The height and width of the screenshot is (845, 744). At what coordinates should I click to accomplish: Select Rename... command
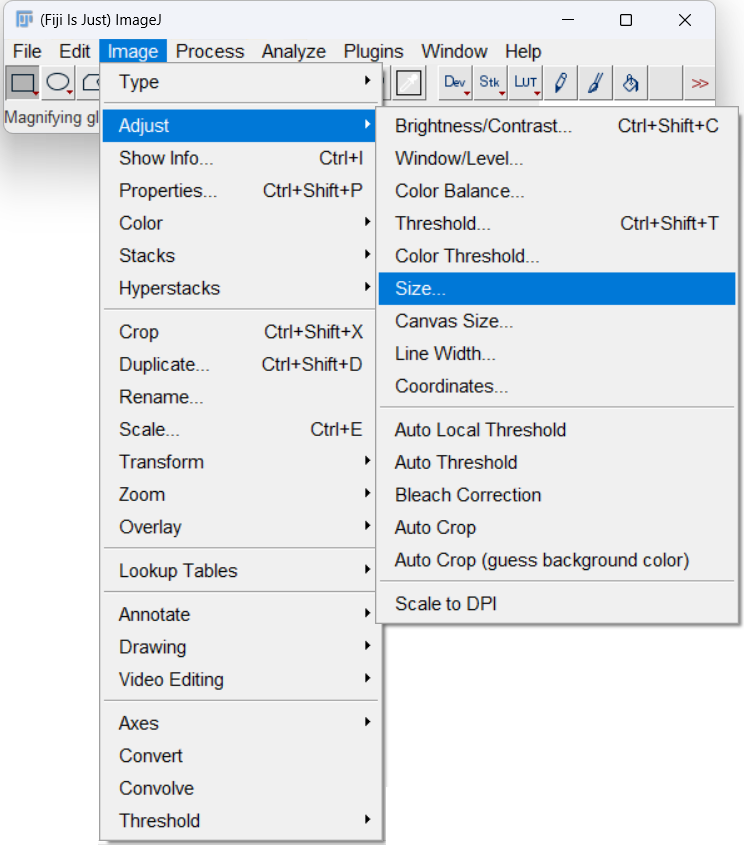[x=240, y=397]
